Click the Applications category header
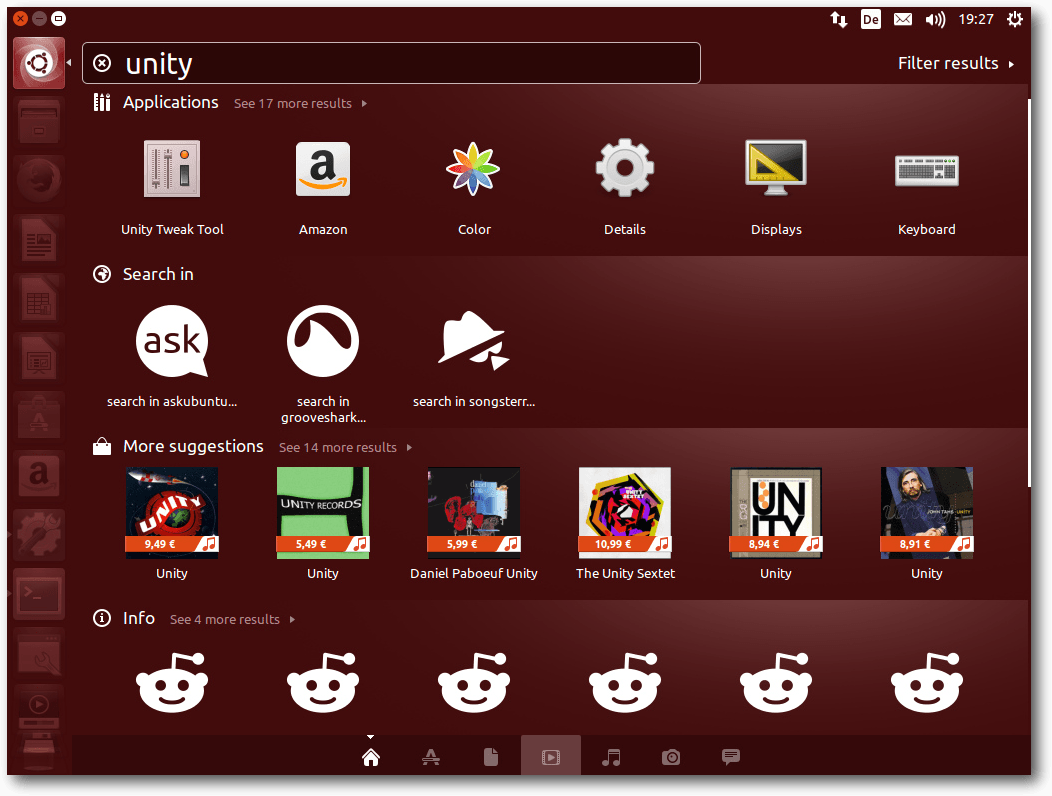The image size is (1052, 796). pos(170,102)
